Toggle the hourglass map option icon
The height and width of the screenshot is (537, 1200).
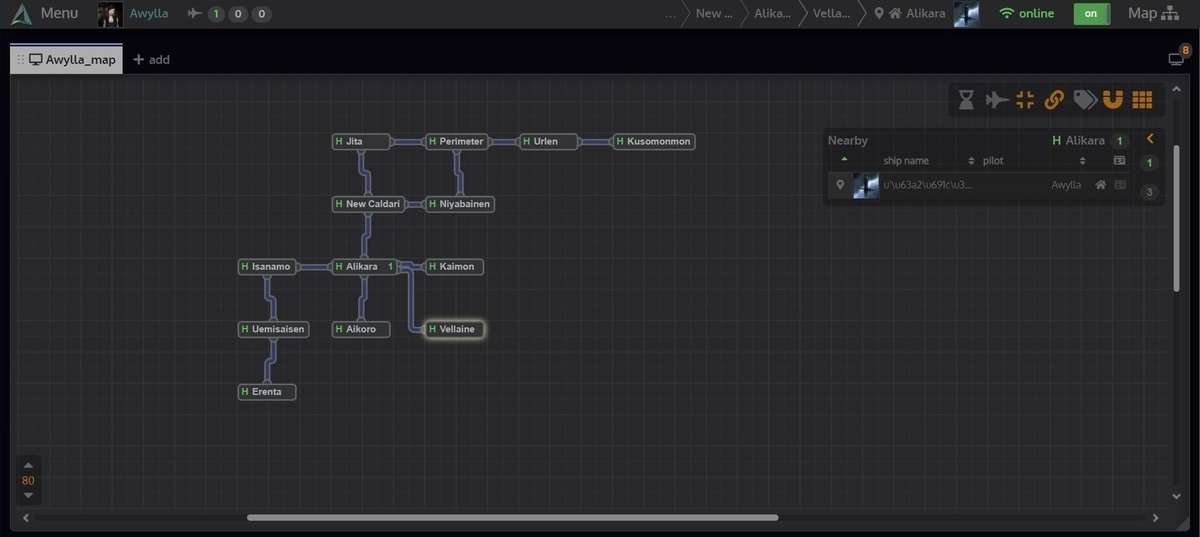[966, 99]
